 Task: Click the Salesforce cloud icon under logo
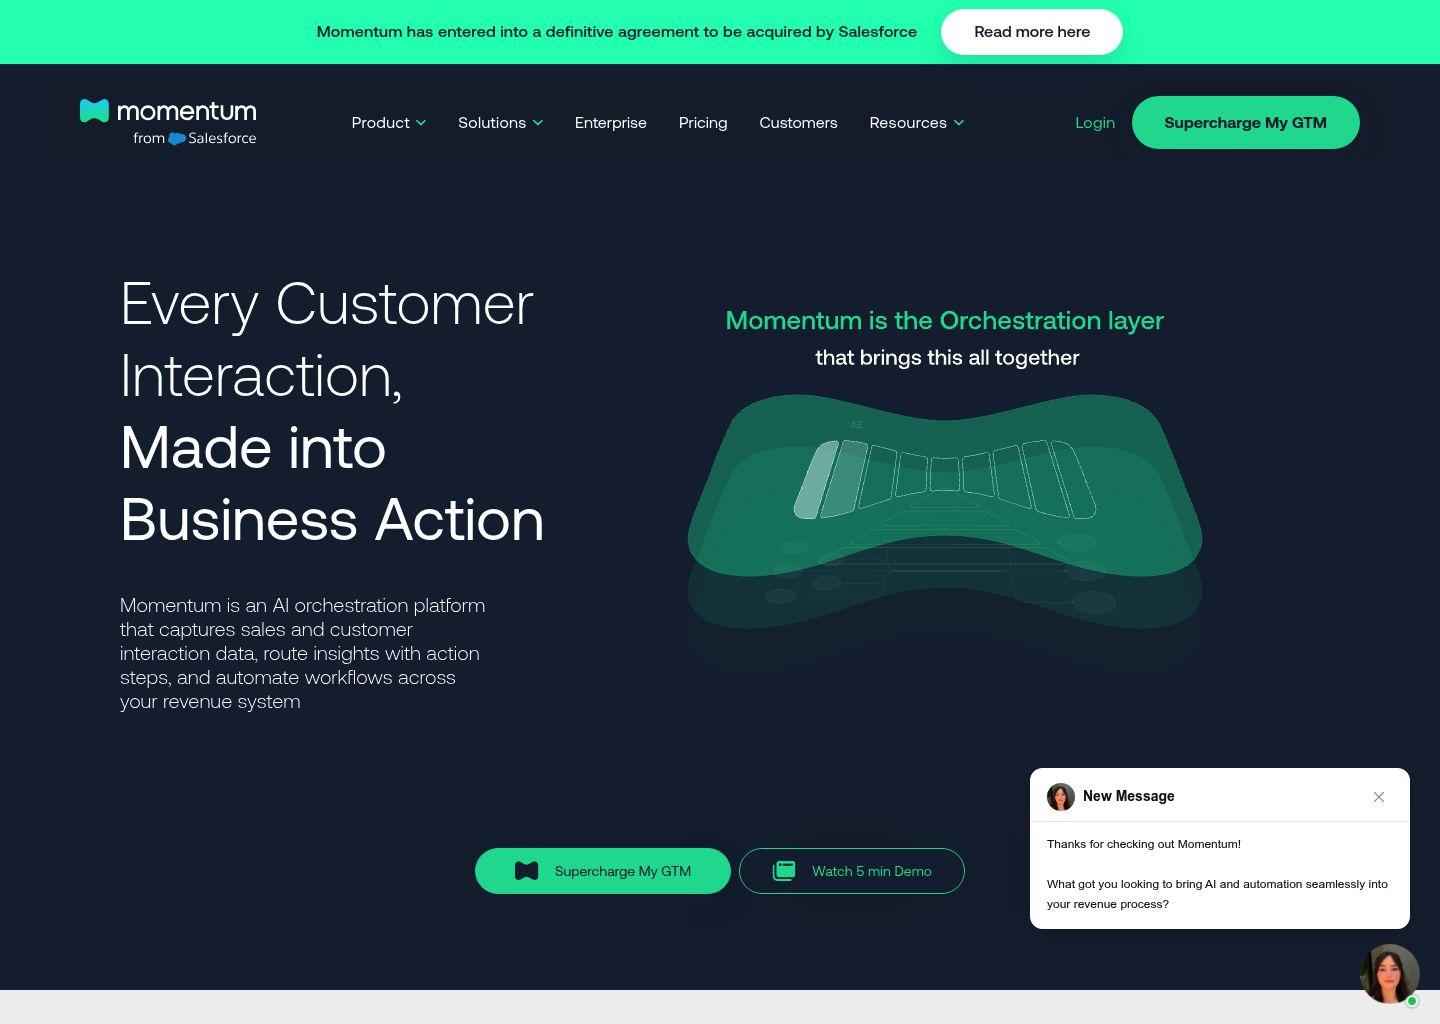coord(177,138)
